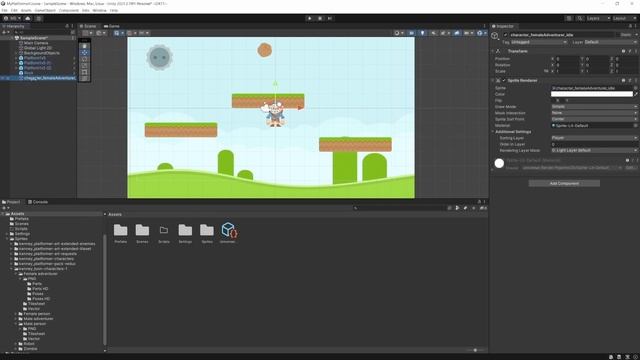
Task: Open the Layers dropdown in top toolbar
Action: 598,18
